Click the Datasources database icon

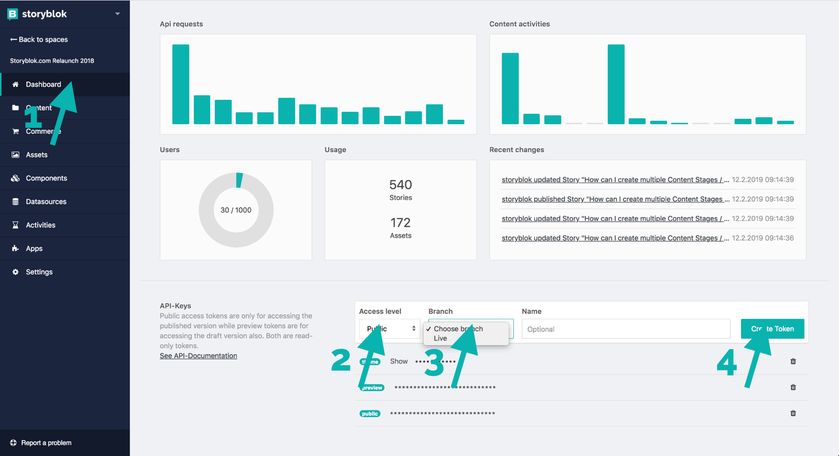pyautogui.click(x=15, y=201)
